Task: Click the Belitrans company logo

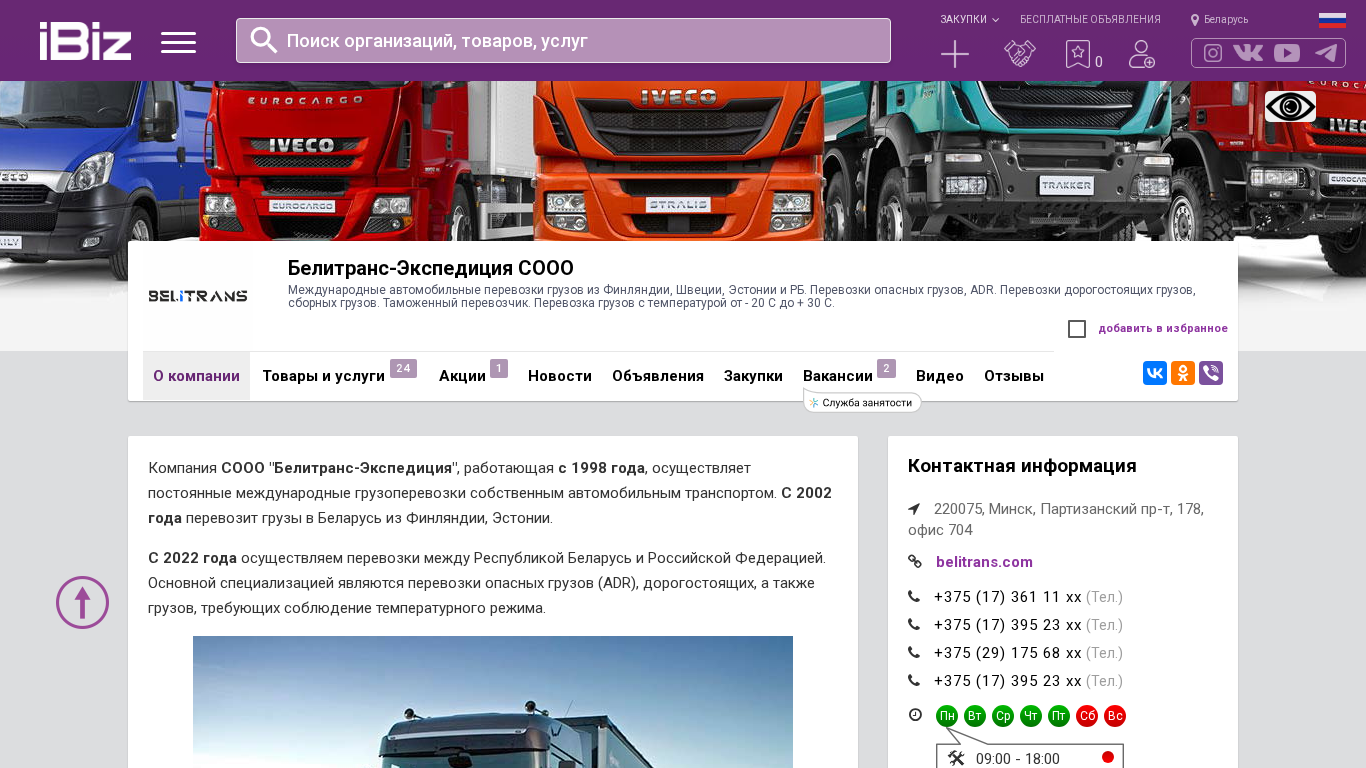Action: tap(198, 296)
